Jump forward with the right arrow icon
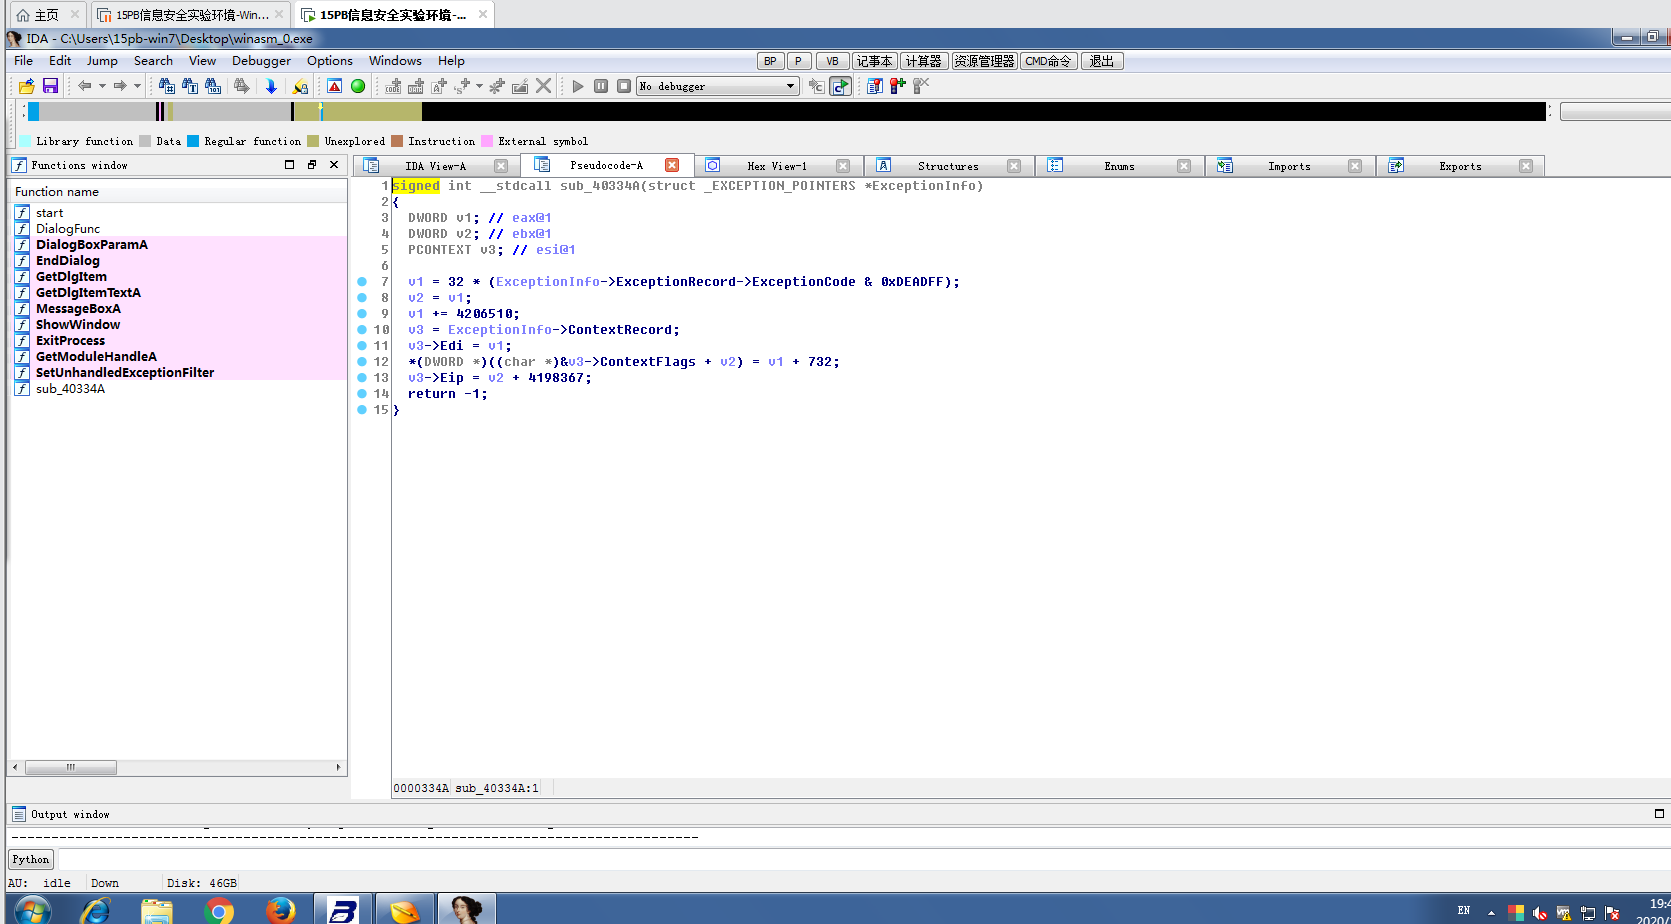Viewport: 1671px width, 924px height. click(120, 86)
